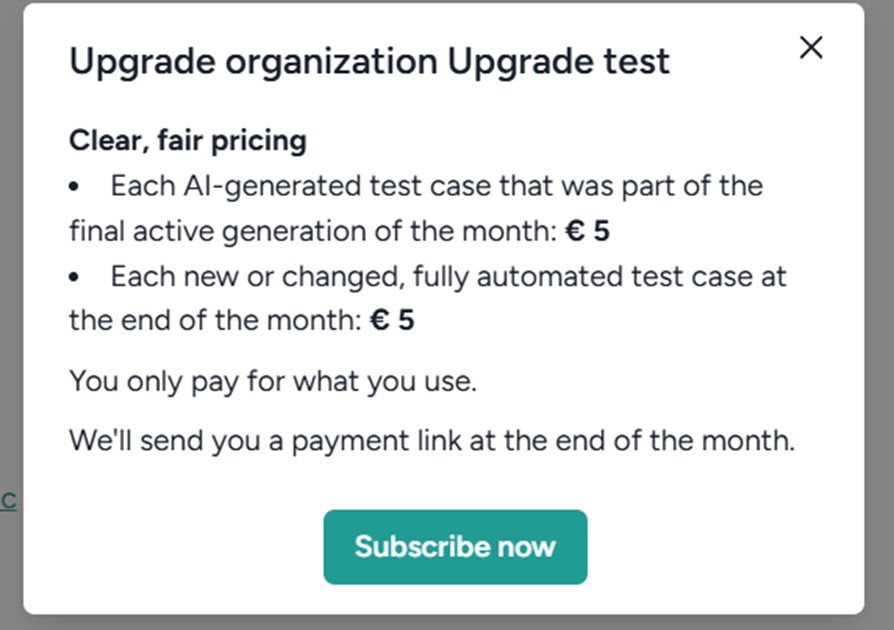Image resolution: width=894 pixels, height=630 pixels.
Task: Click the "Upgrade organization" words in the title
Action: coord(253,62)
